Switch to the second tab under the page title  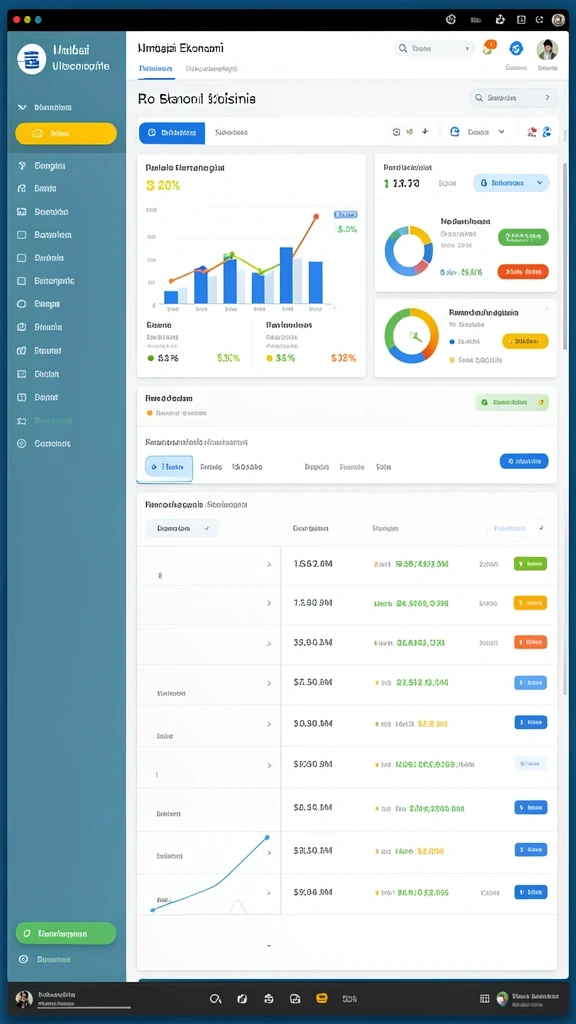[x=212, y=68]
